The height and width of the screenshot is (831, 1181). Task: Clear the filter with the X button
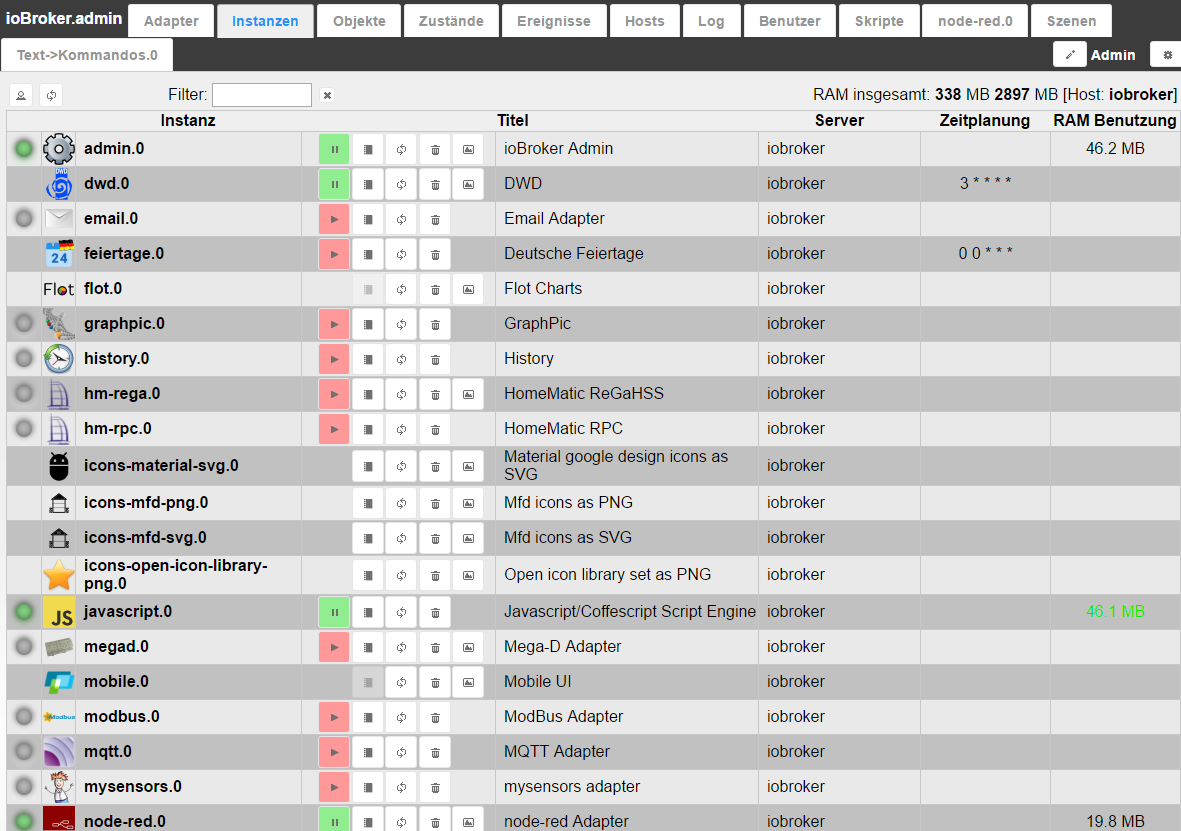[x=327, y=95]
